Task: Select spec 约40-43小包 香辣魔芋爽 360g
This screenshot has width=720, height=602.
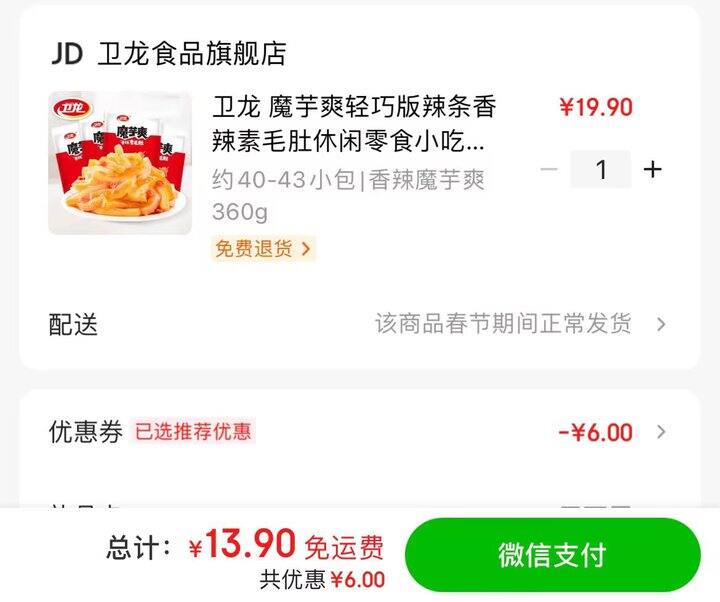Action: pyautogui.click(x=348, y=195)
